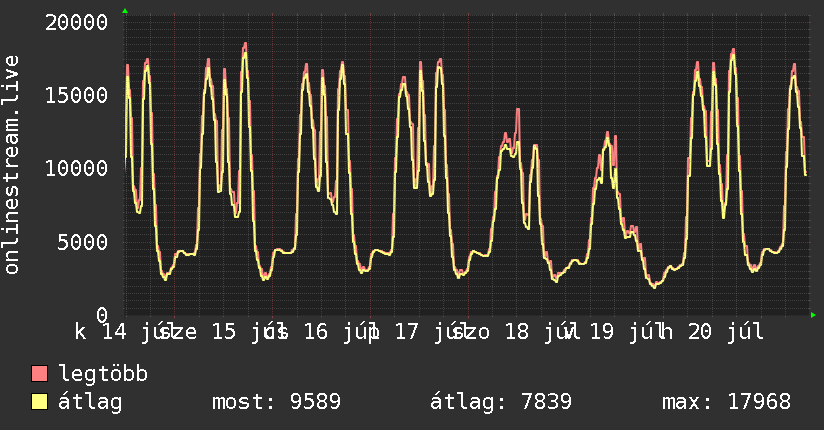Click the átlag legend label

click(90, 402)
